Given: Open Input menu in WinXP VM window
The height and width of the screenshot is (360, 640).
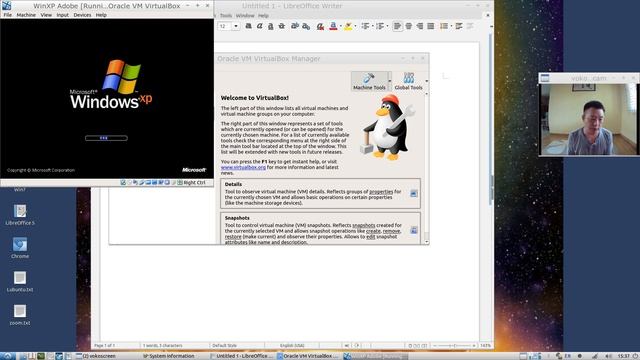Looking at the screenshot, I should [x=62, y=15].
